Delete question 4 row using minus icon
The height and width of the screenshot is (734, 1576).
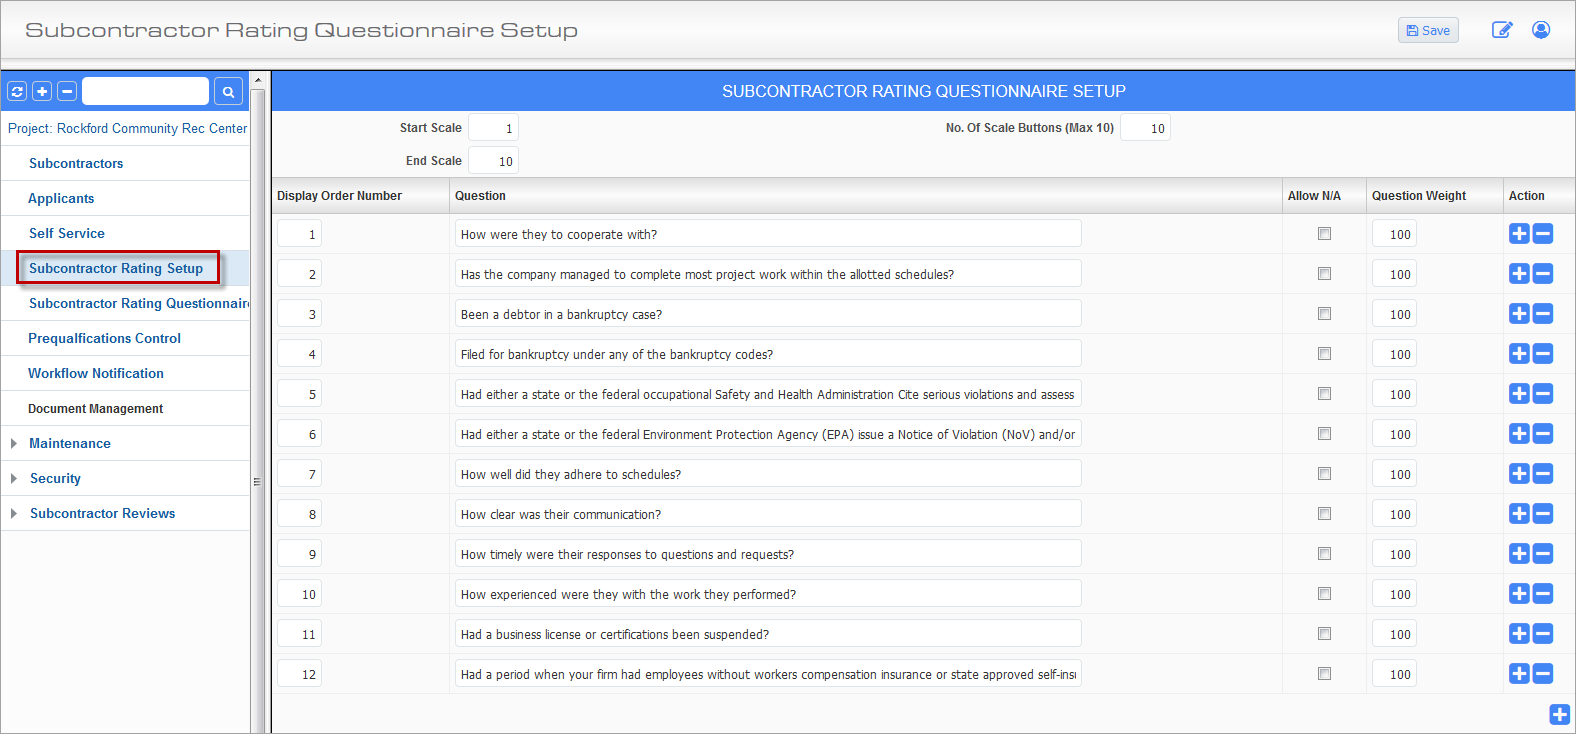pos(1543,354)
